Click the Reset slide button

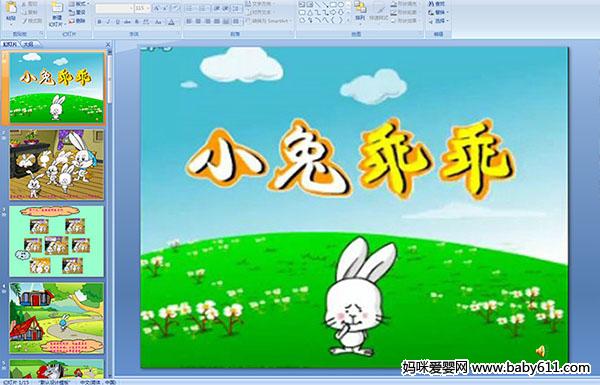click(x=78, y=12)
